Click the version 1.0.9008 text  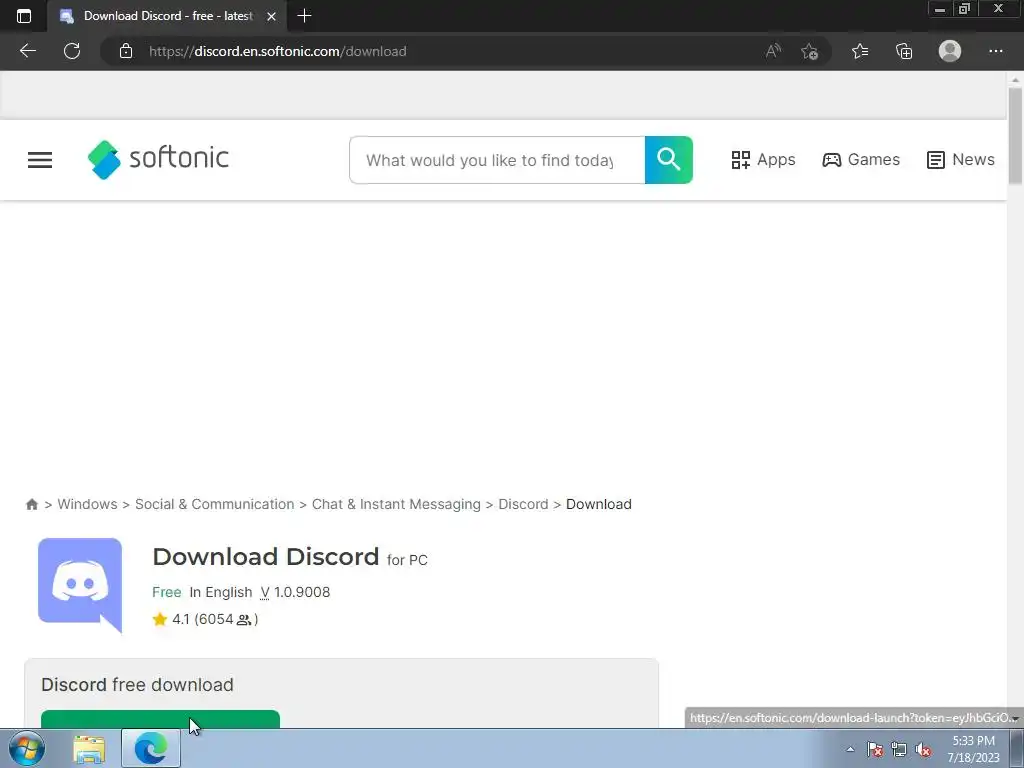tap(295, 592)
